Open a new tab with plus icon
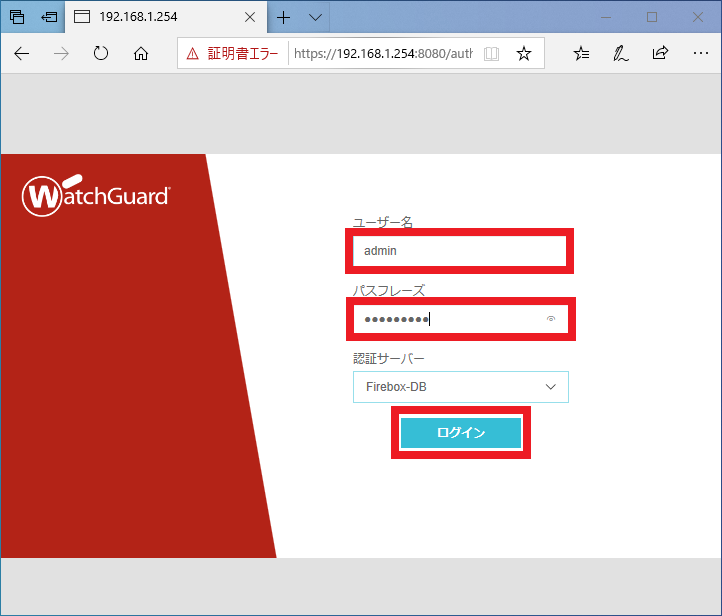 [x=284, y=17]
